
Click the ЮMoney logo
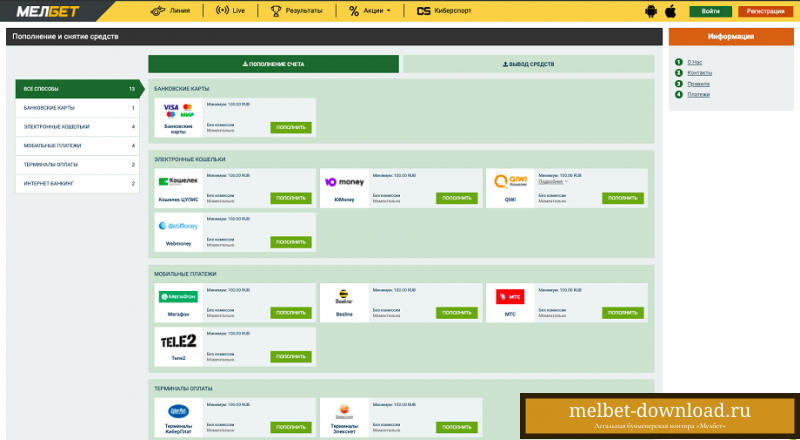(x=344, y=182)
